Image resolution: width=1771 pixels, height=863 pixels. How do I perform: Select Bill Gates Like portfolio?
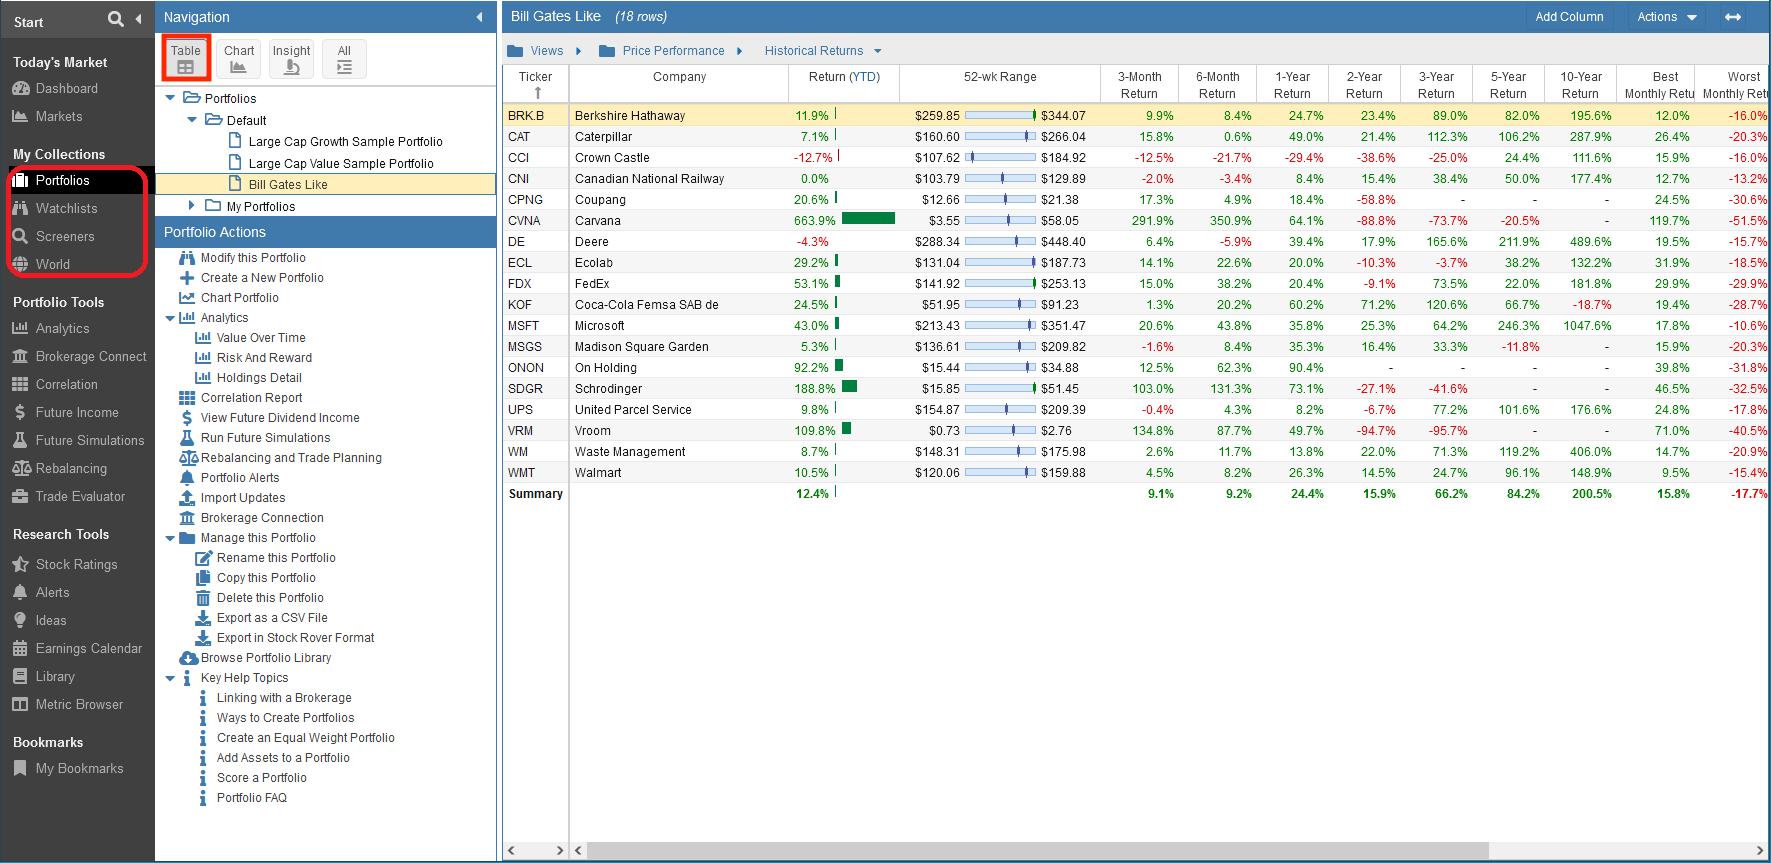click(x=288, y=185)
